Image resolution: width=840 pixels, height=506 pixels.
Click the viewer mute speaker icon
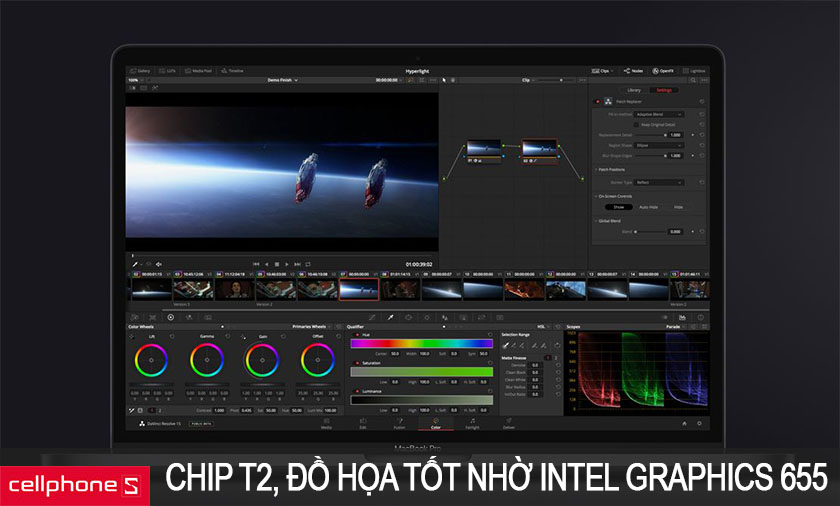click(159, 264)
